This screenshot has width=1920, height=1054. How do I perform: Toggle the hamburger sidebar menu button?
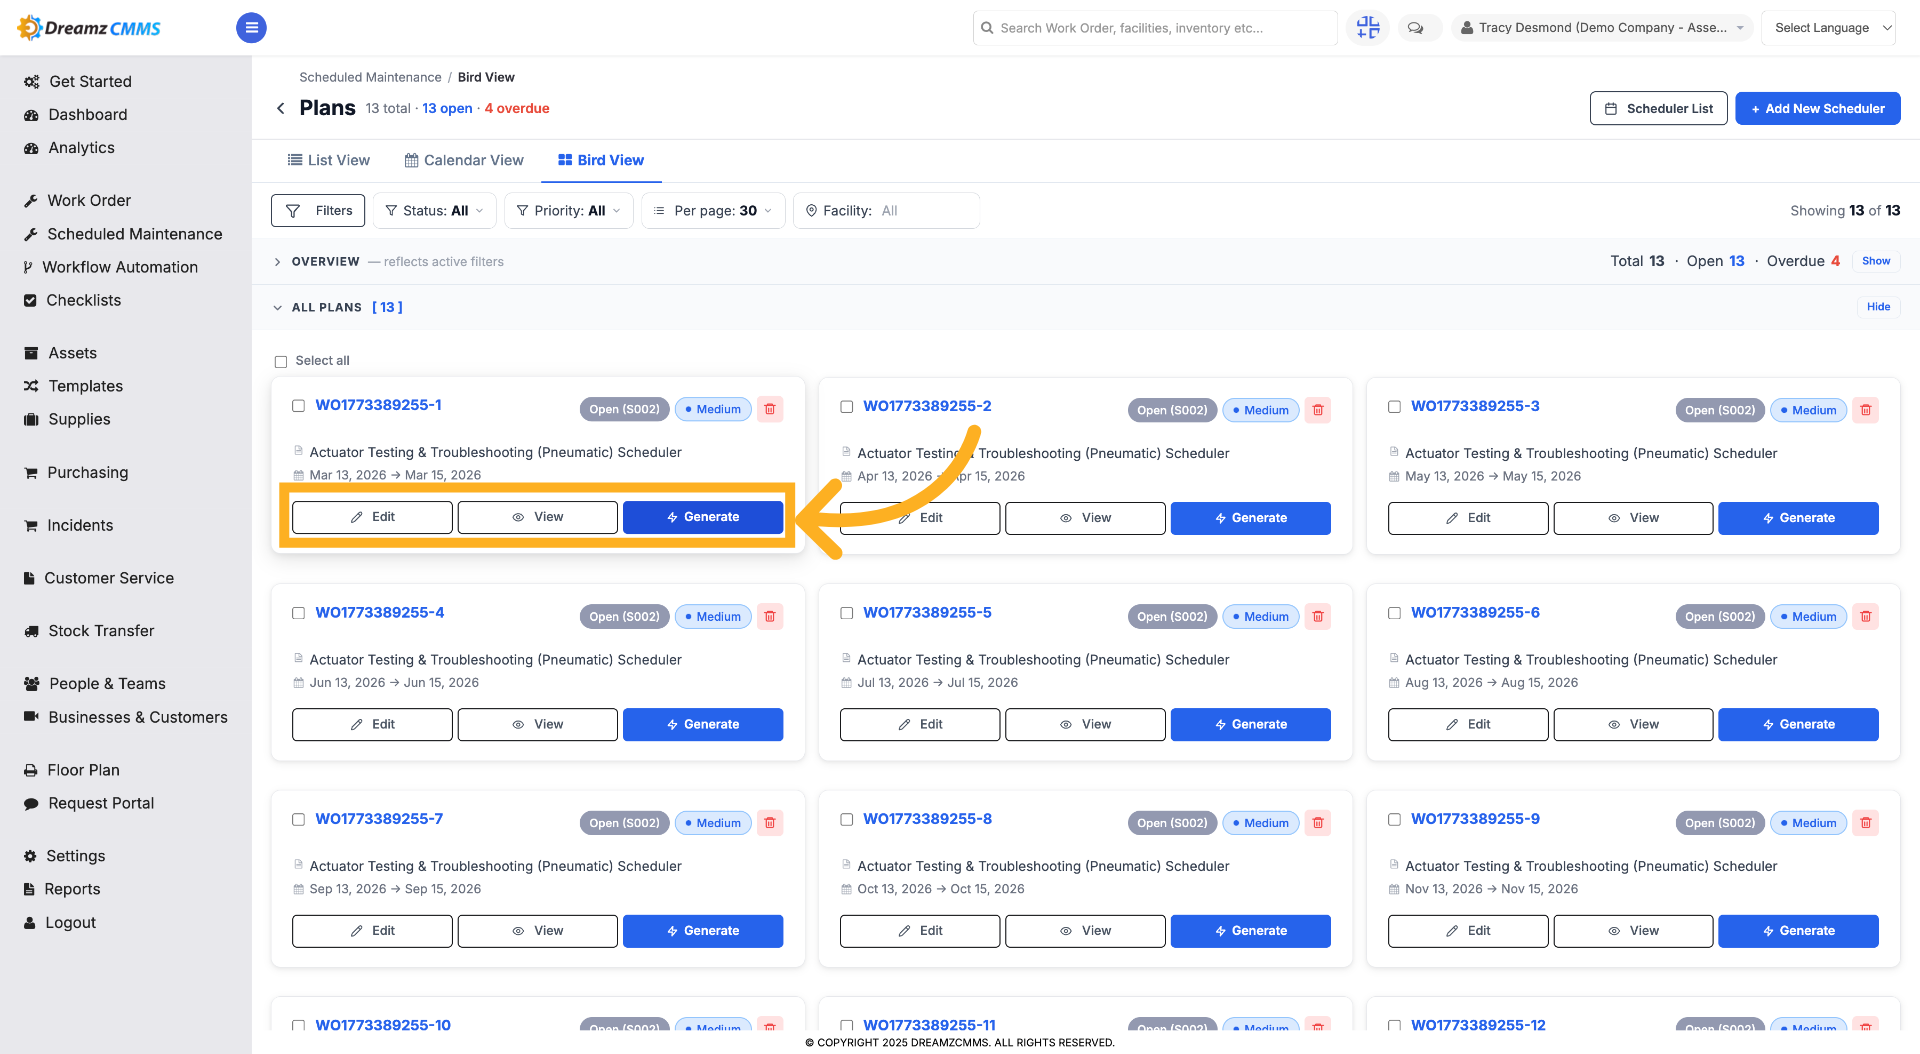251,28
